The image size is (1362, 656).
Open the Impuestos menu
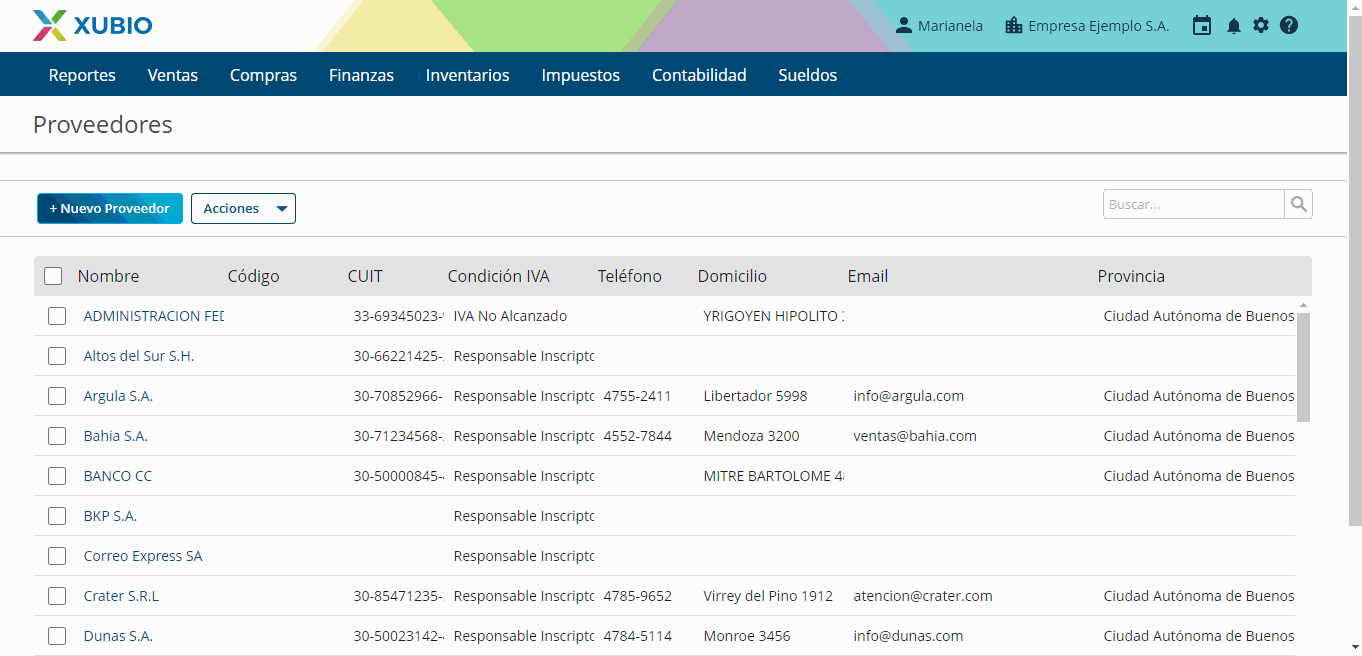pos(580,75)
